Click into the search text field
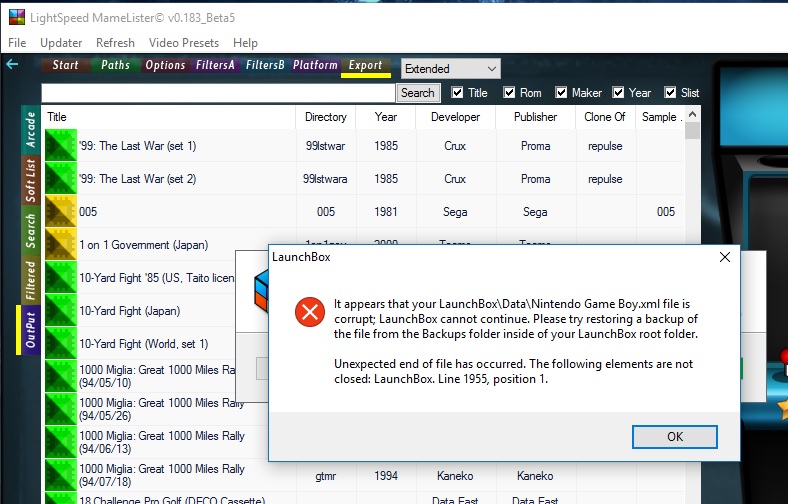This screenshot has height=504, width=788. click(x=218, y=93)
